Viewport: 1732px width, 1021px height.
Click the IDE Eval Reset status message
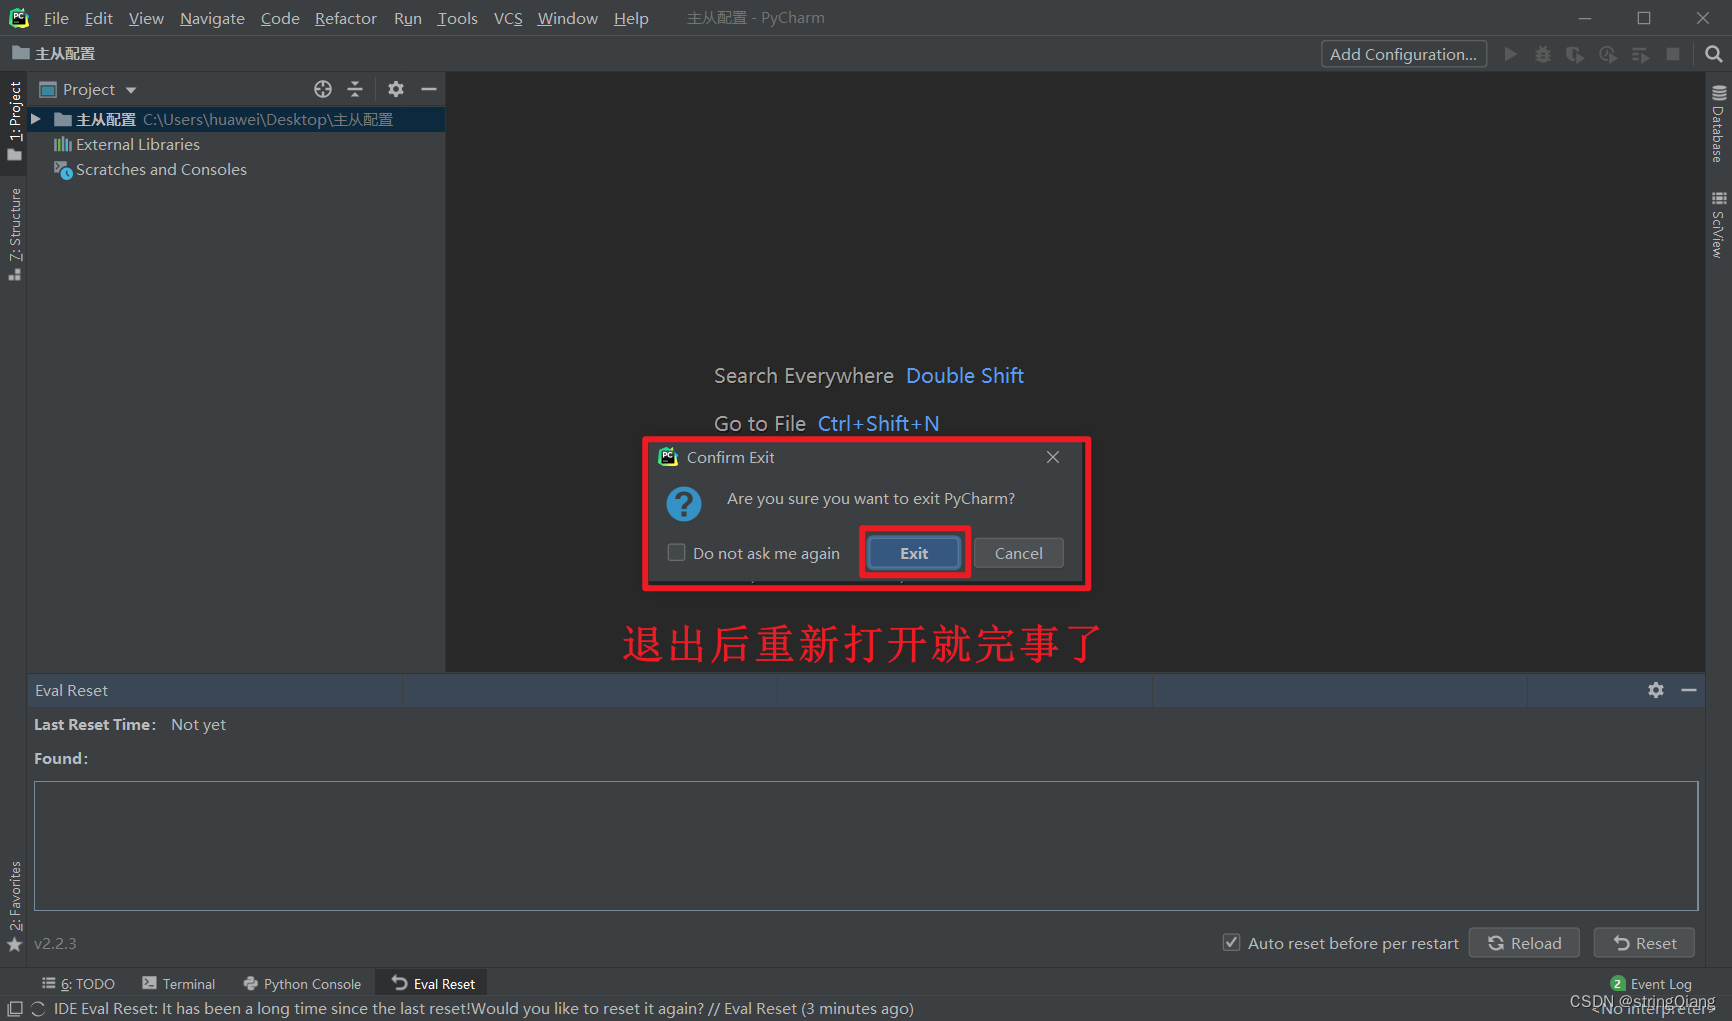tap(483, 1009)
